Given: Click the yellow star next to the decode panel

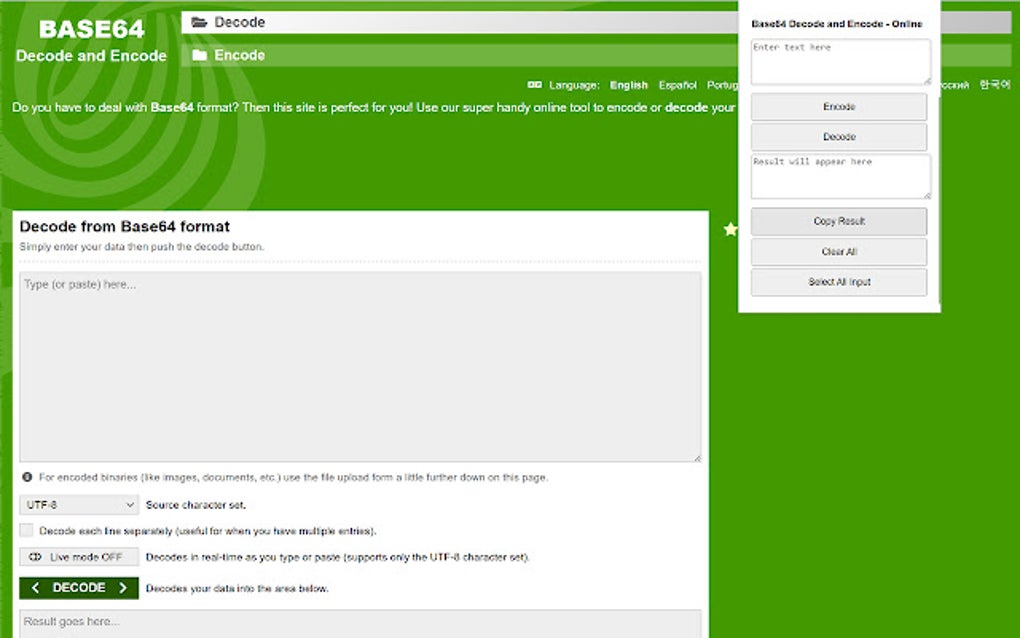Looking at the screenshot, I should click(x=730, y=229).
